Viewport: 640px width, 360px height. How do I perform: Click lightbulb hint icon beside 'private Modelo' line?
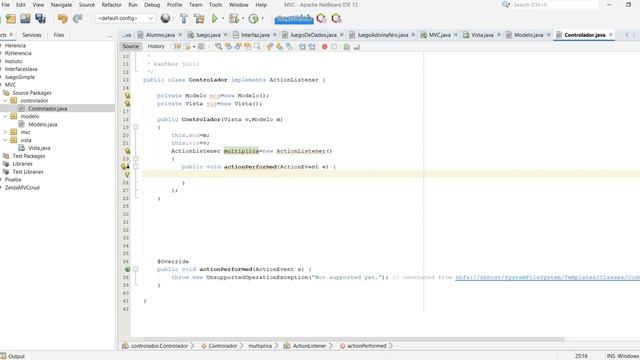(127, 96)
